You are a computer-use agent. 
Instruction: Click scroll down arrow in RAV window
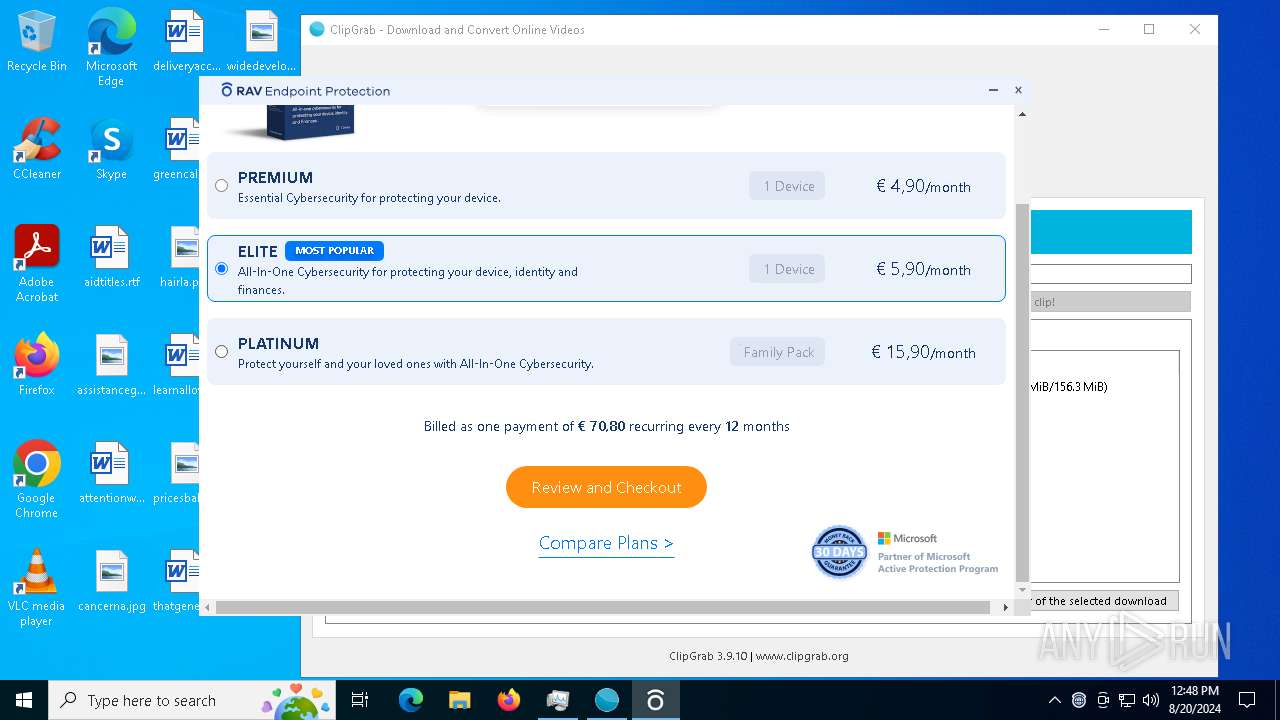click(x=1022, y=590)
